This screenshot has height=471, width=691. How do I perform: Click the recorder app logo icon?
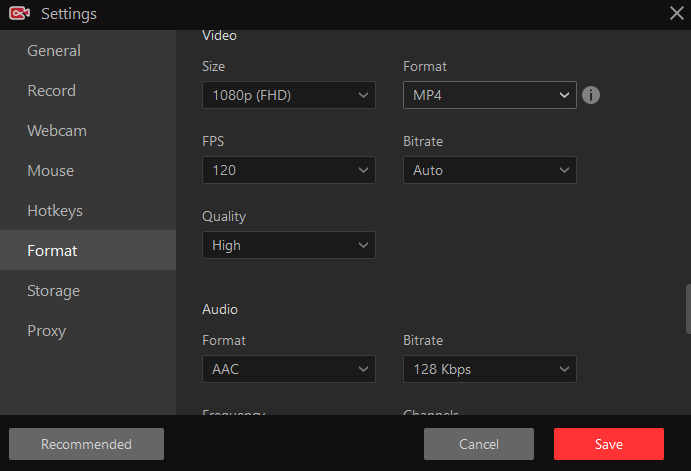18,13
